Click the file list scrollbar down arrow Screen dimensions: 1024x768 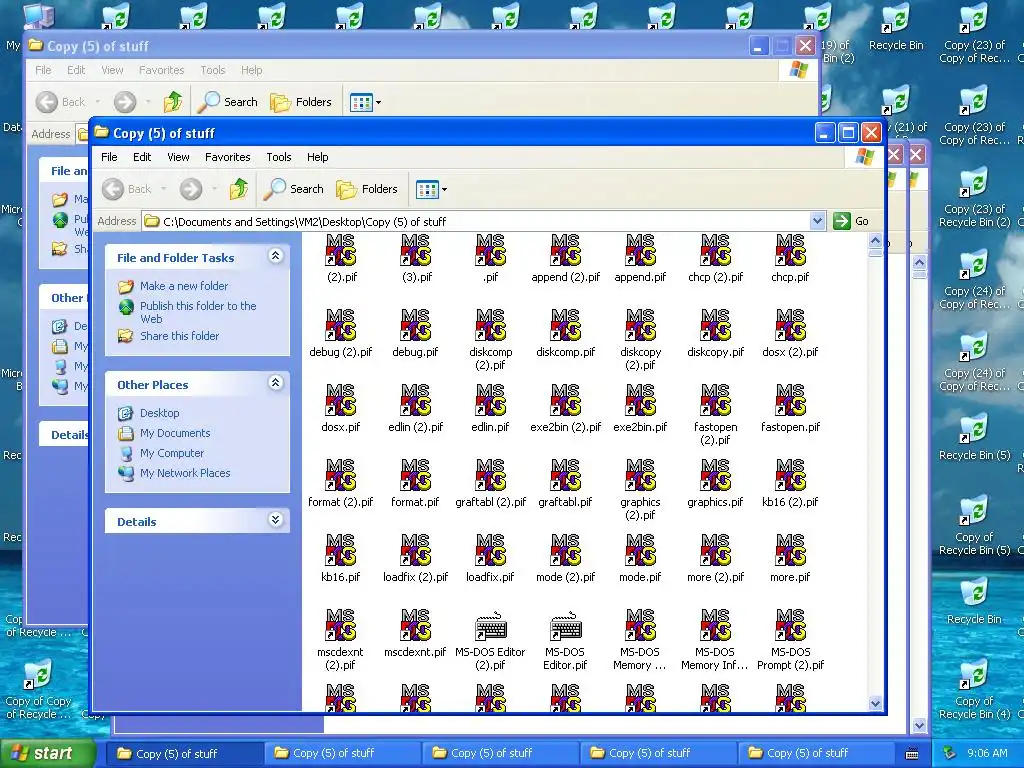[875, 703]
